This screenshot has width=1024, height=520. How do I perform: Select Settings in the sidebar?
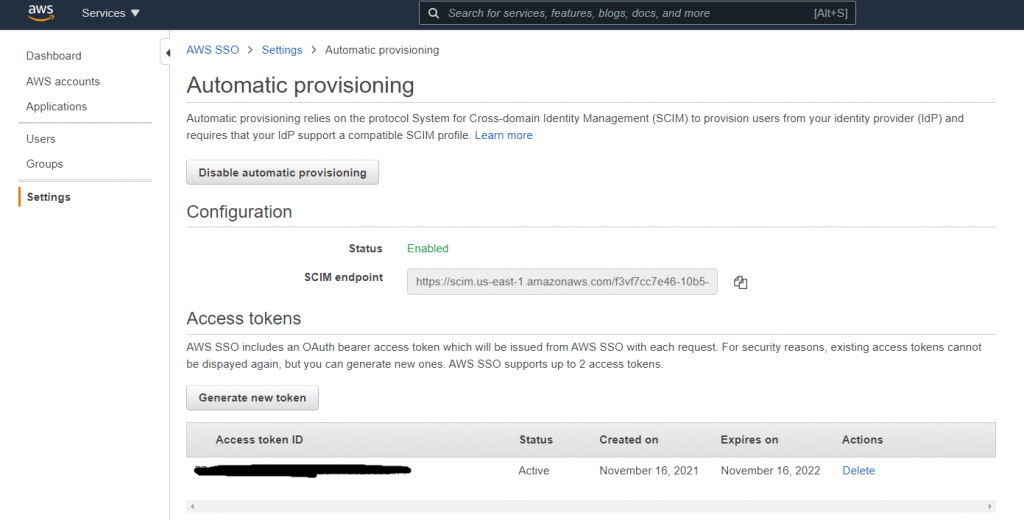point(48,197)
